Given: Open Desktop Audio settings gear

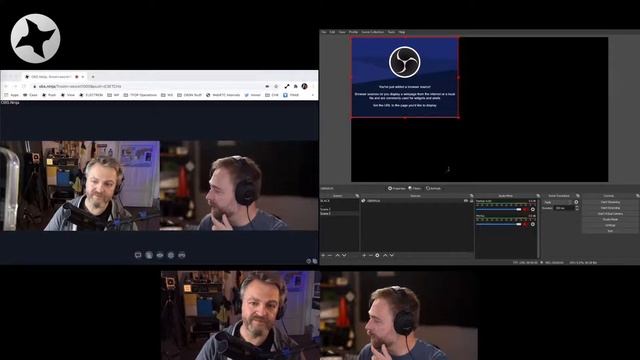Looking at the screenshot, I should tap(533, 209).
